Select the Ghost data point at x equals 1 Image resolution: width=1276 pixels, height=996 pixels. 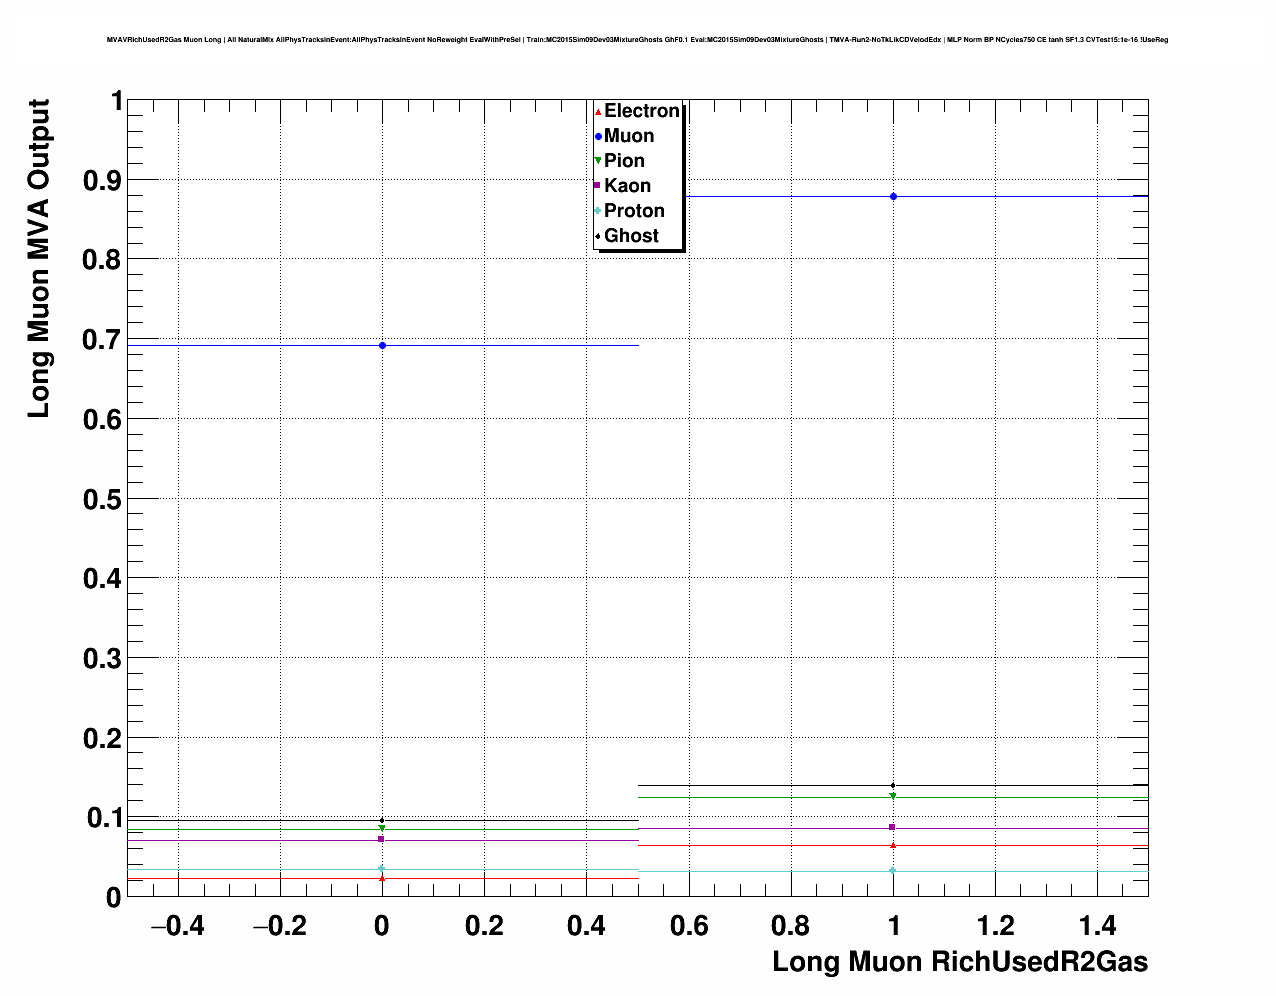click(893, 785)
